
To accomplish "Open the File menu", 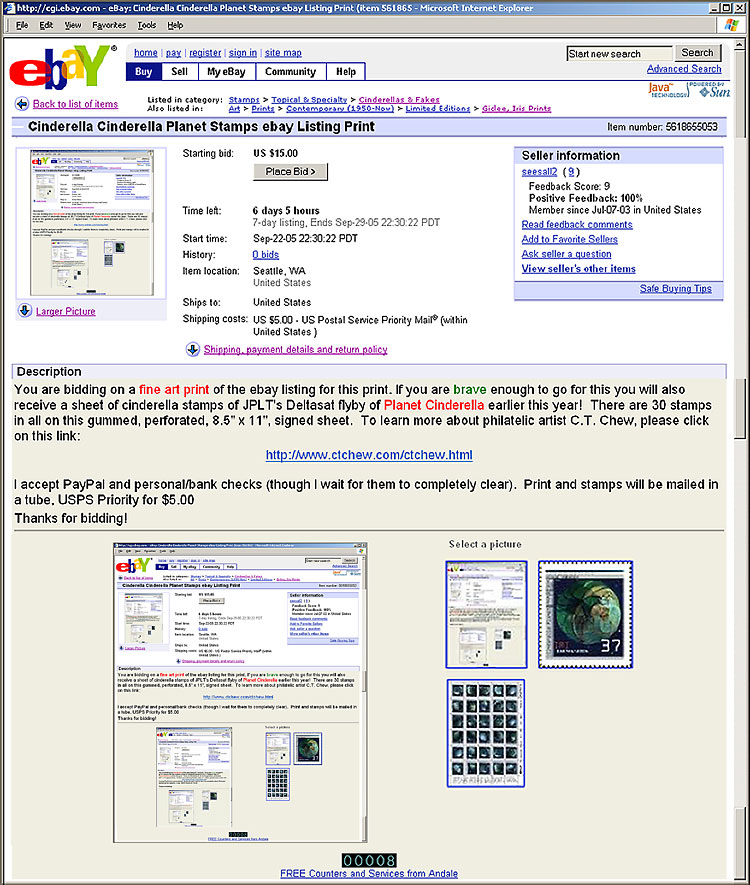I will 22,25.
